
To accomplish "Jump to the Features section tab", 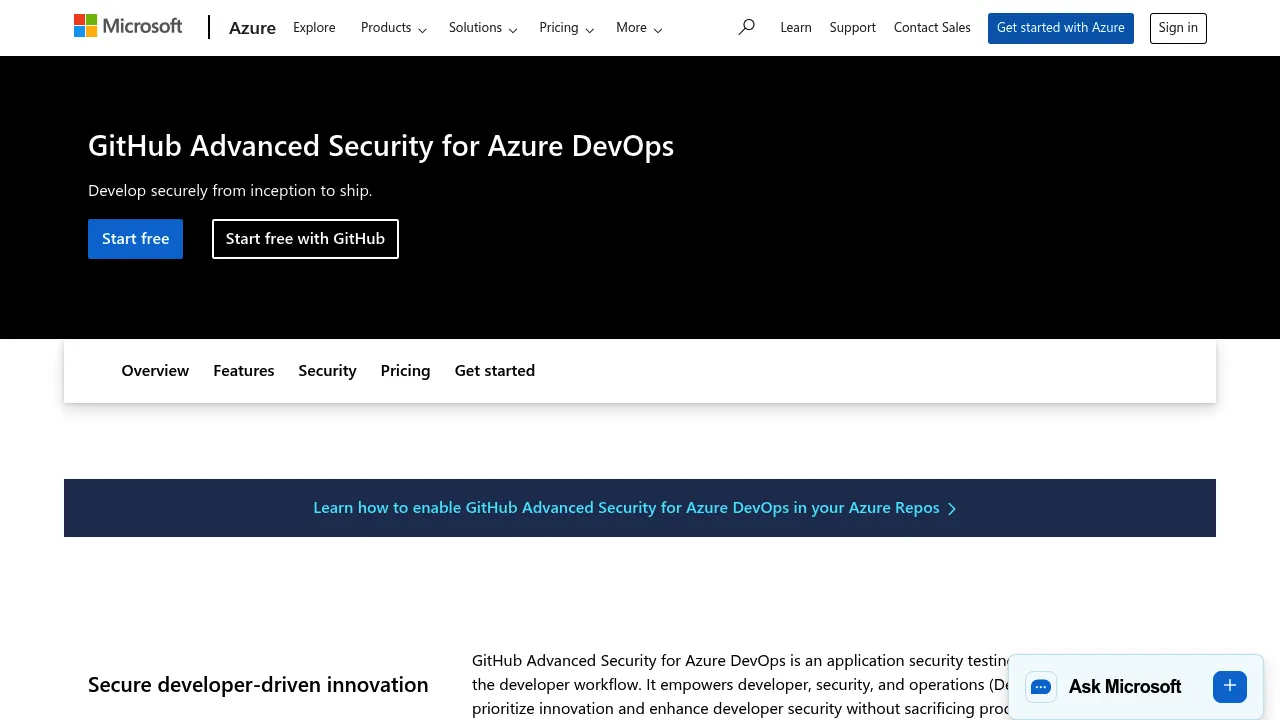I will (244, 371).
